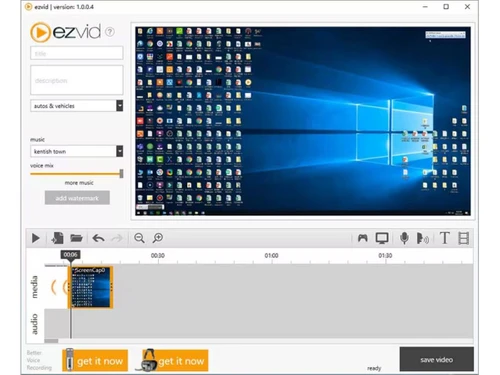Open the kentish town music dropdown
The image size is (500, 375).
pyautogui.click(x=77, y=151)
